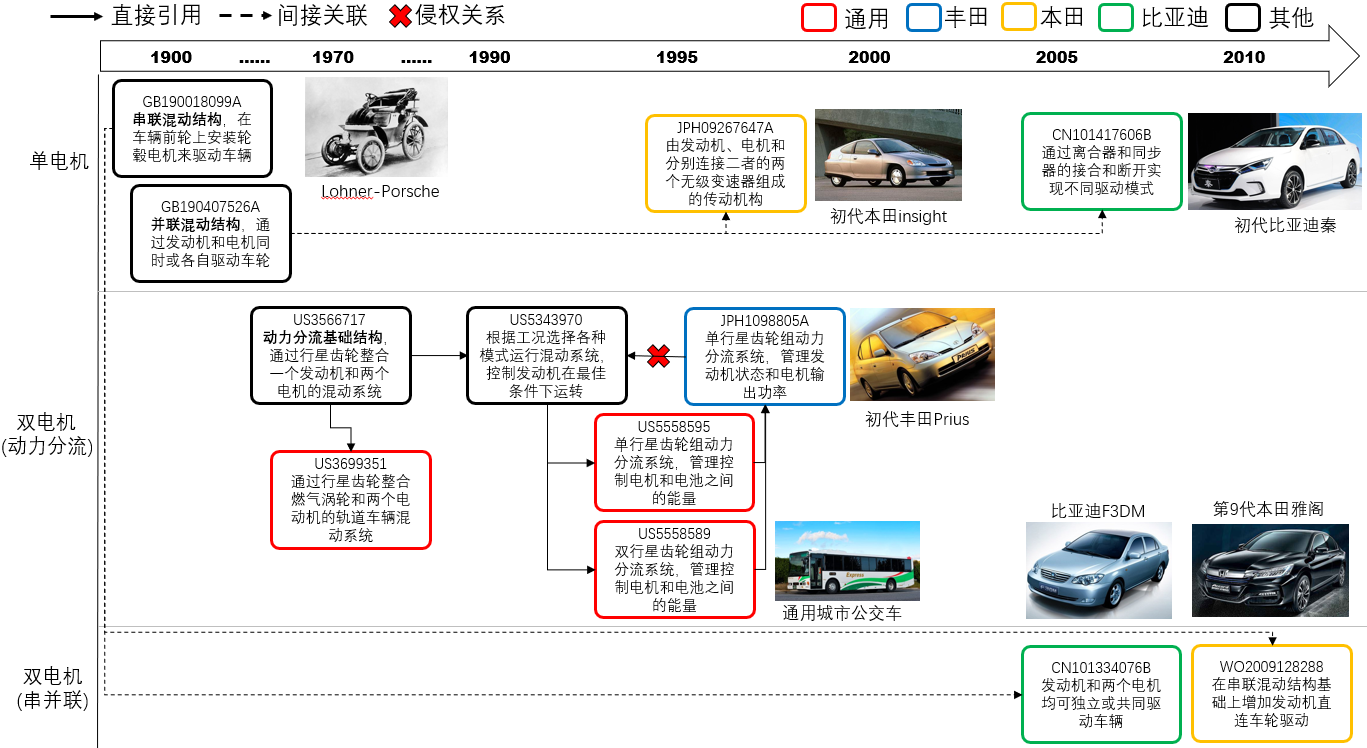Click the Lohner-Porsche caption
Screen dimensions: 1367x748
[380, 191]
